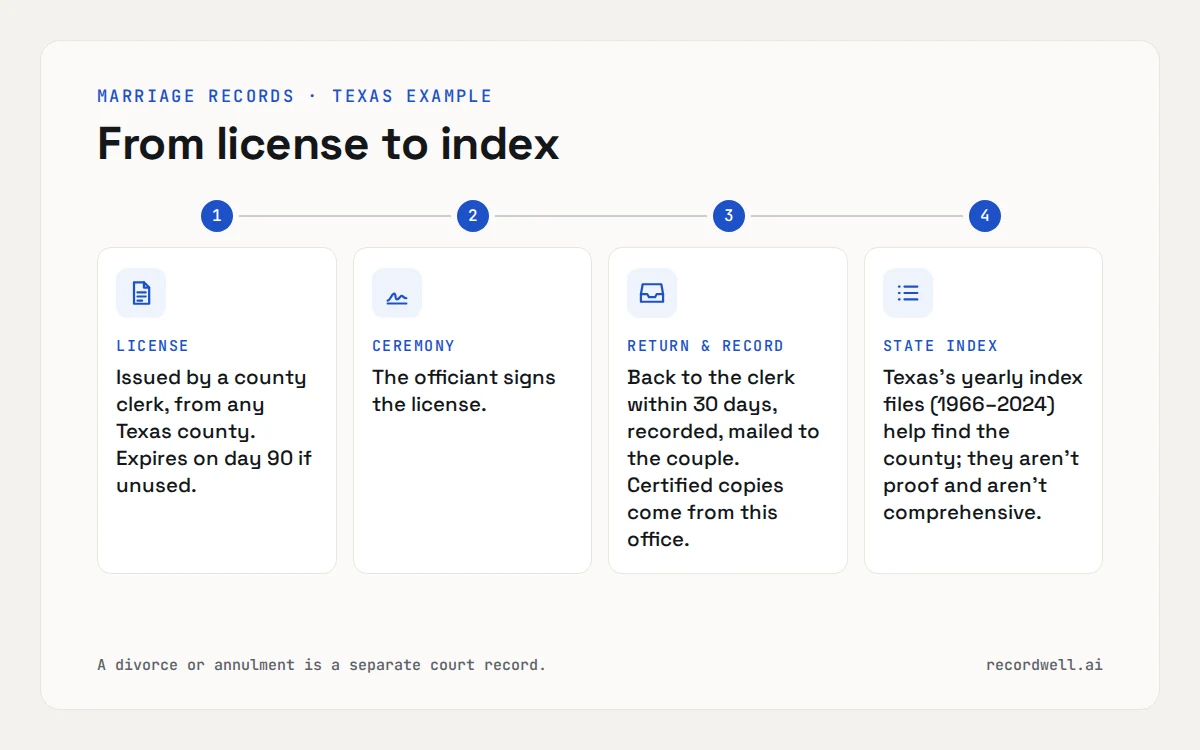This screenshot has height=750, width=1200.
Task: Click 'MARRIAGE RECORDS · TEXAS EXAMPLE' overline text
Action: pos(295,97)
